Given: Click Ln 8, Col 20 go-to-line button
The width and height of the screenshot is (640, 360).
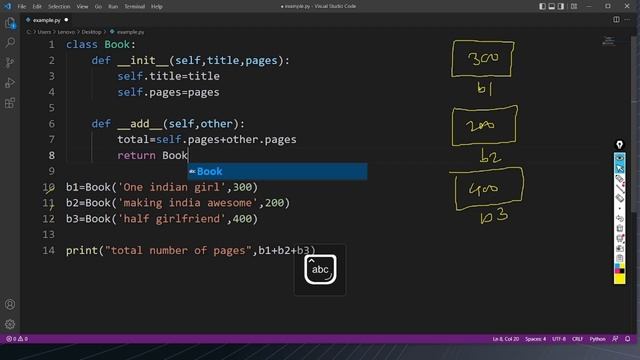Looking at the screenshot, I should 505,339.
